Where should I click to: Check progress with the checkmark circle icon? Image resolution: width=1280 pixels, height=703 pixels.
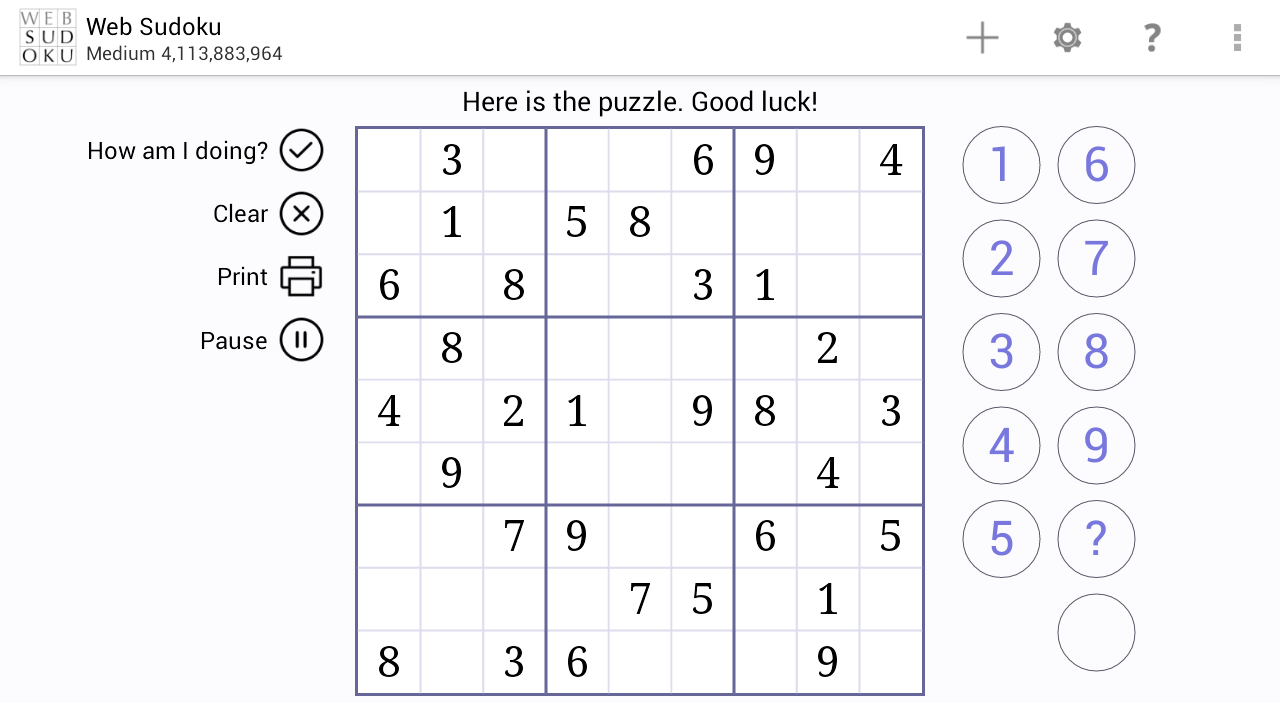301,151
